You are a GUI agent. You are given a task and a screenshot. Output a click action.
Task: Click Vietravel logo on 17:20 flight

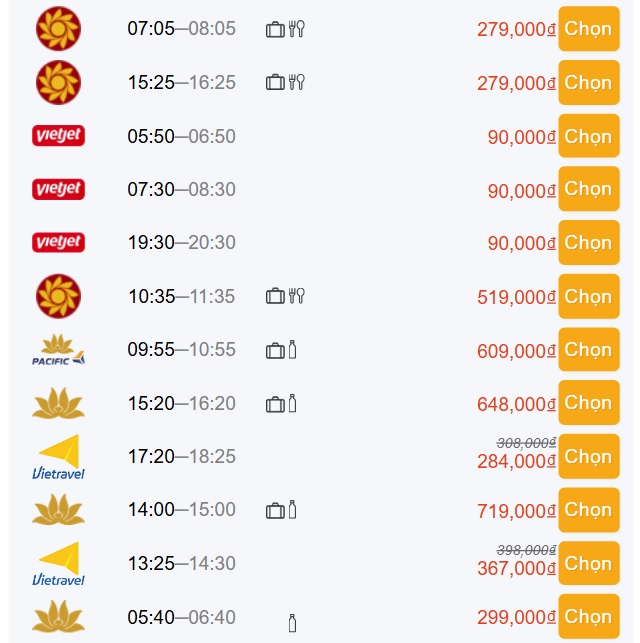pos(59,457)
